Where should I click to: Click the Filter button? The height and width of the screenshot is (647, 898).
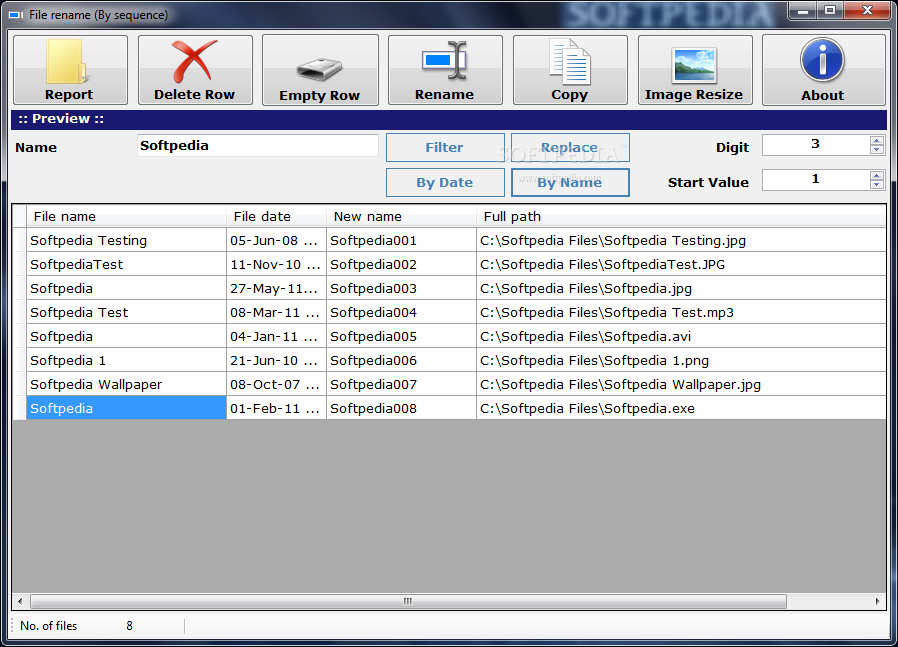(445, 148)
